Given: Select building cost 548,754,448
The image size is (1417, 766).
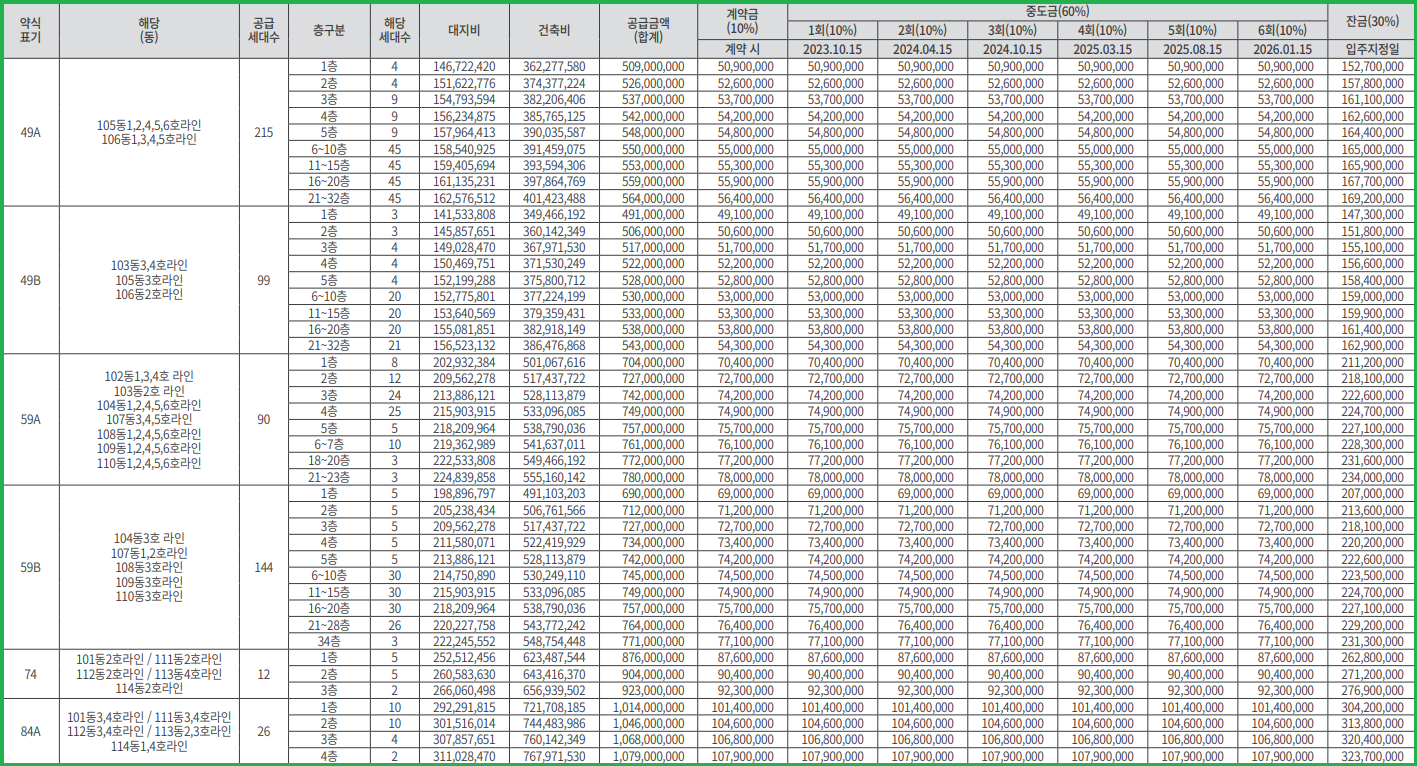Looking at the screenshot, I should [x=554, y=641].
